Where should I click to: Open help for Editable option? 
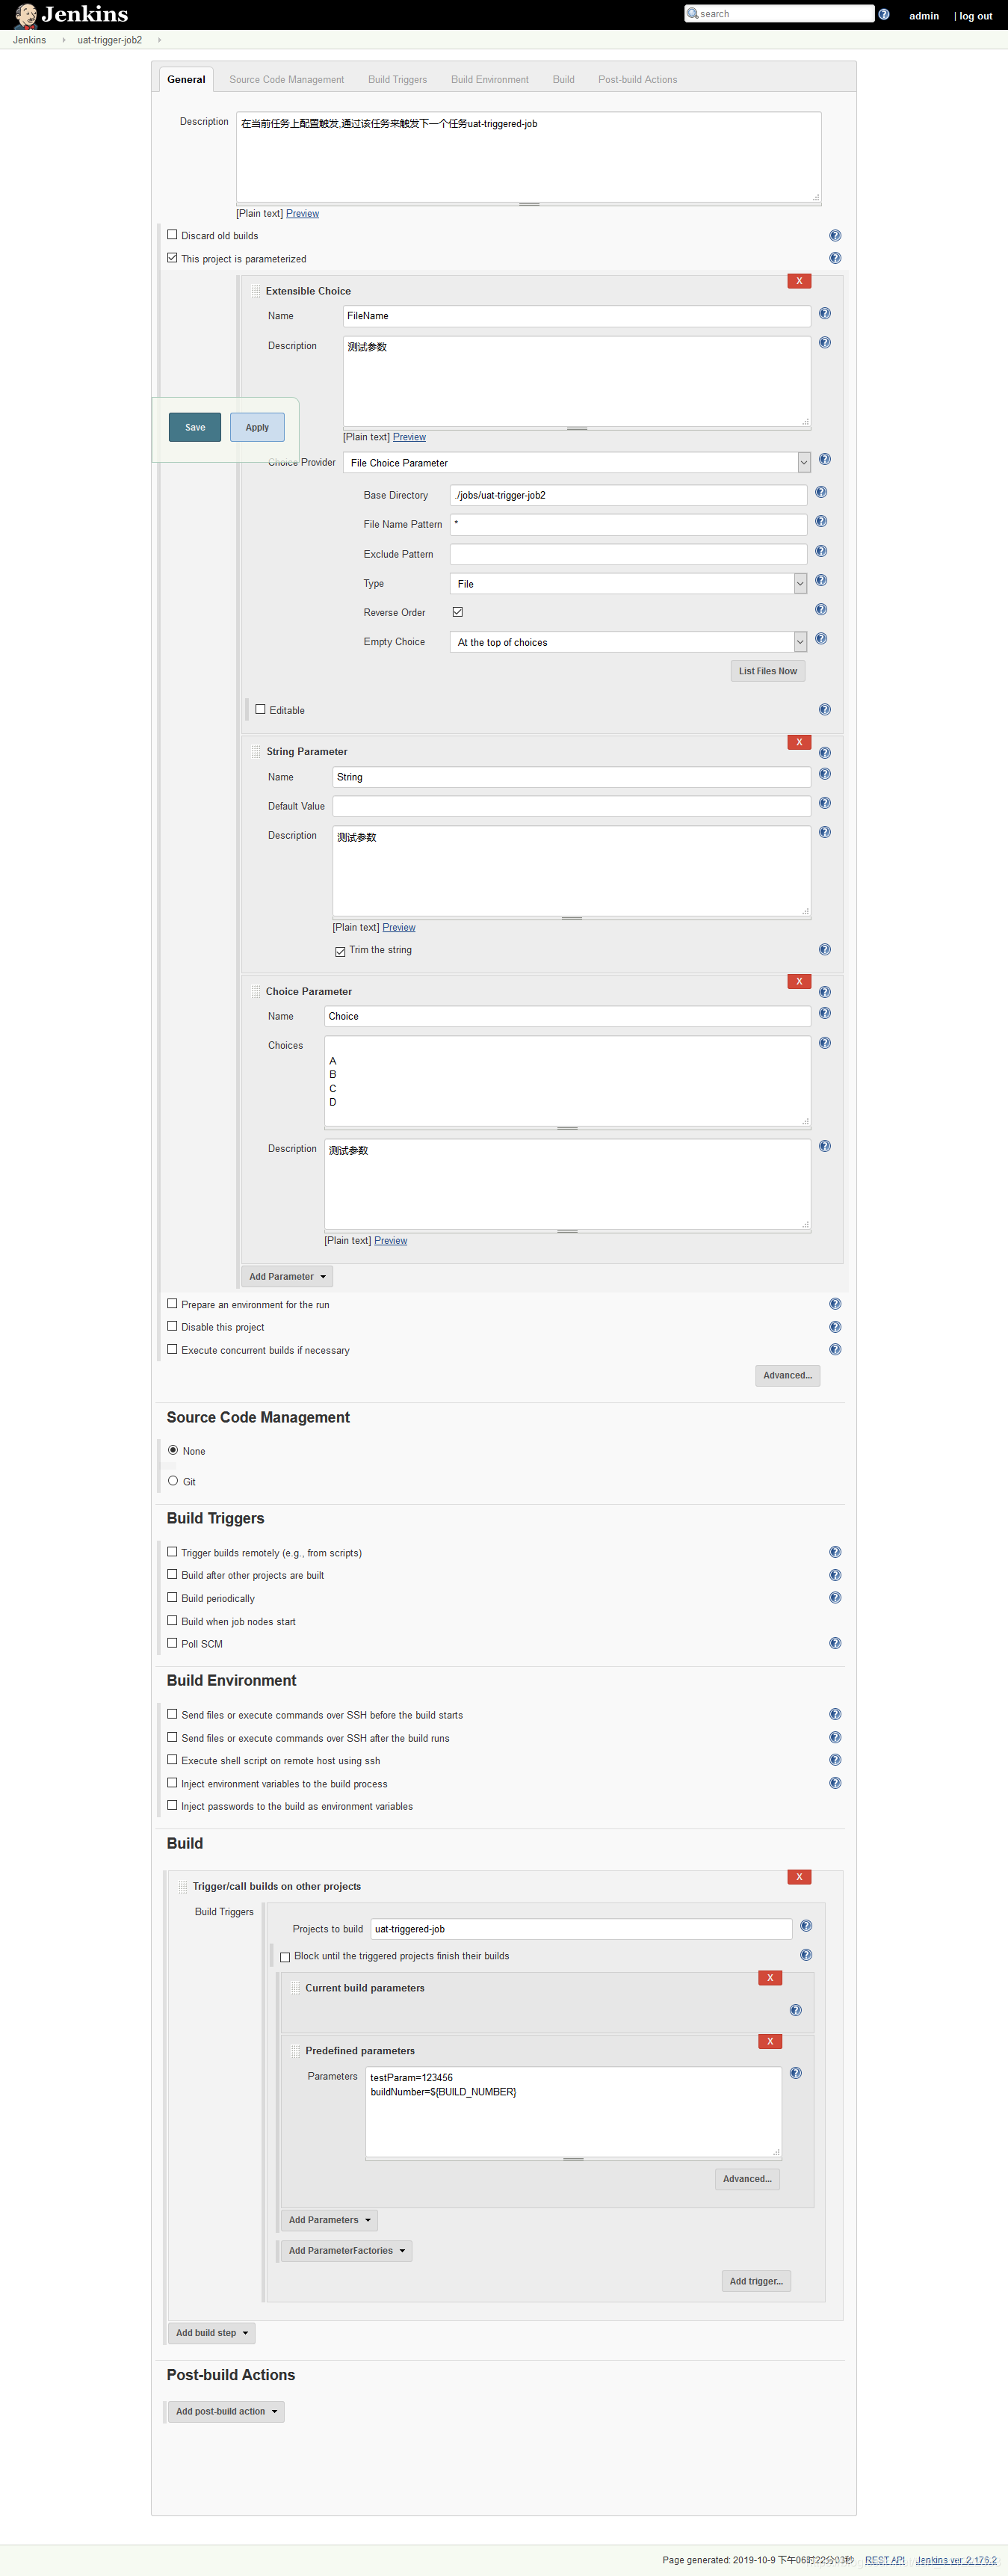(825, 710)
